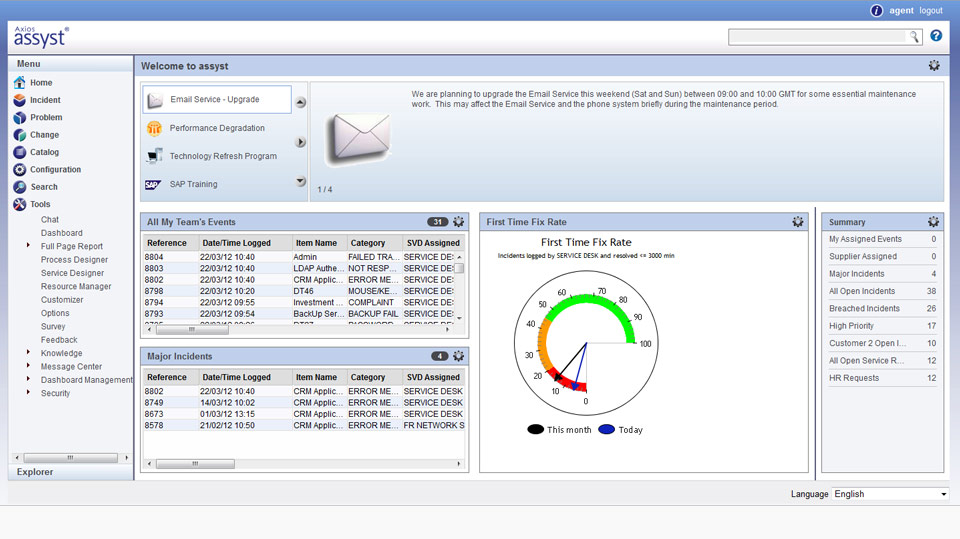Click the Incident icon in the sidebar menu
This screenshot has height=539, width=960.
pyautogui.click(x=20, y=100)
